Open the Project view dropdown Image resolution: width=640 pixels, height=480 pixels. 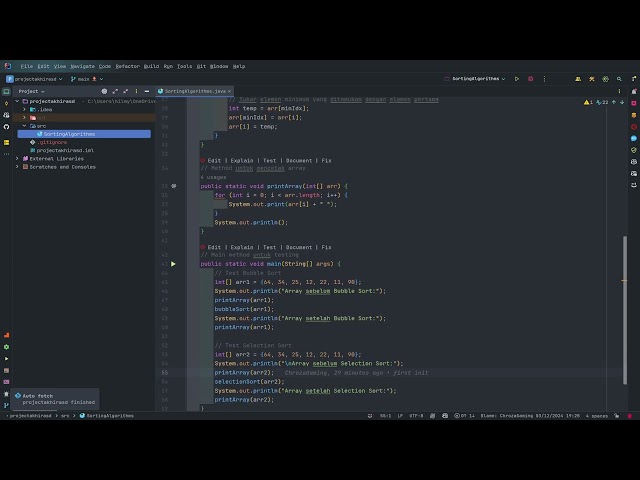(31, 91)
